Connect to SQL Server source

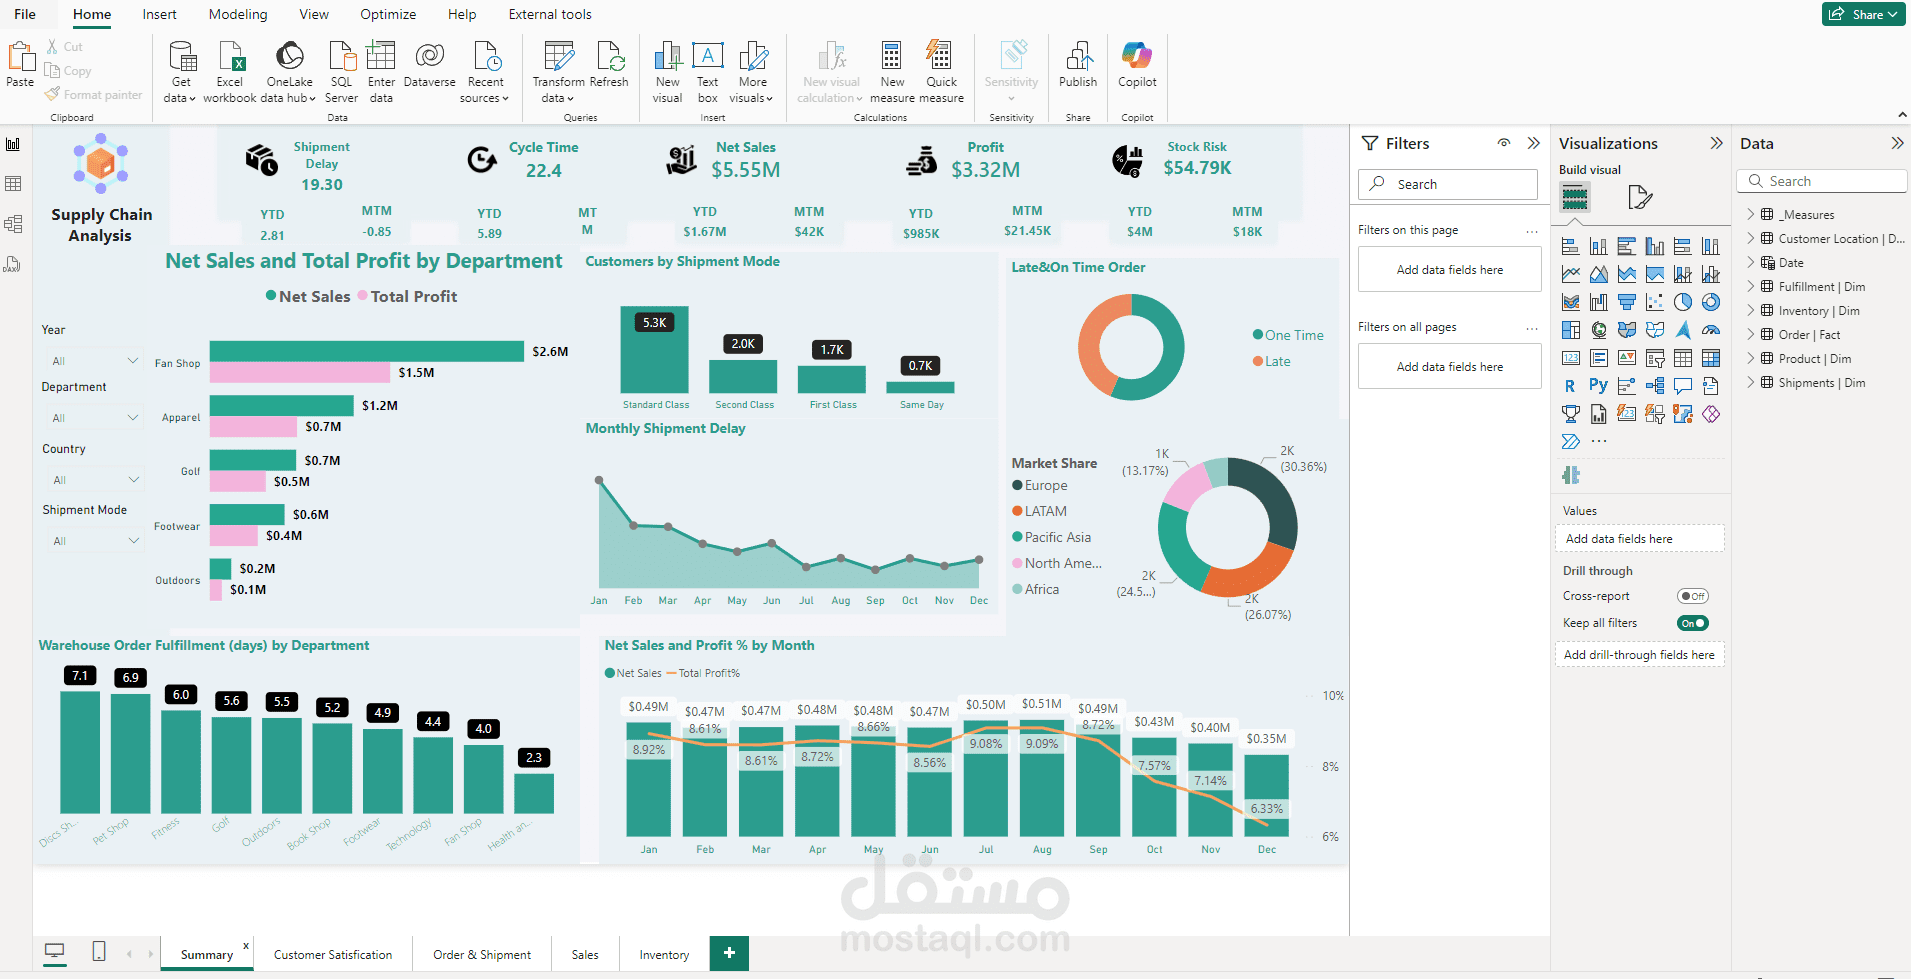coord(341,72)
